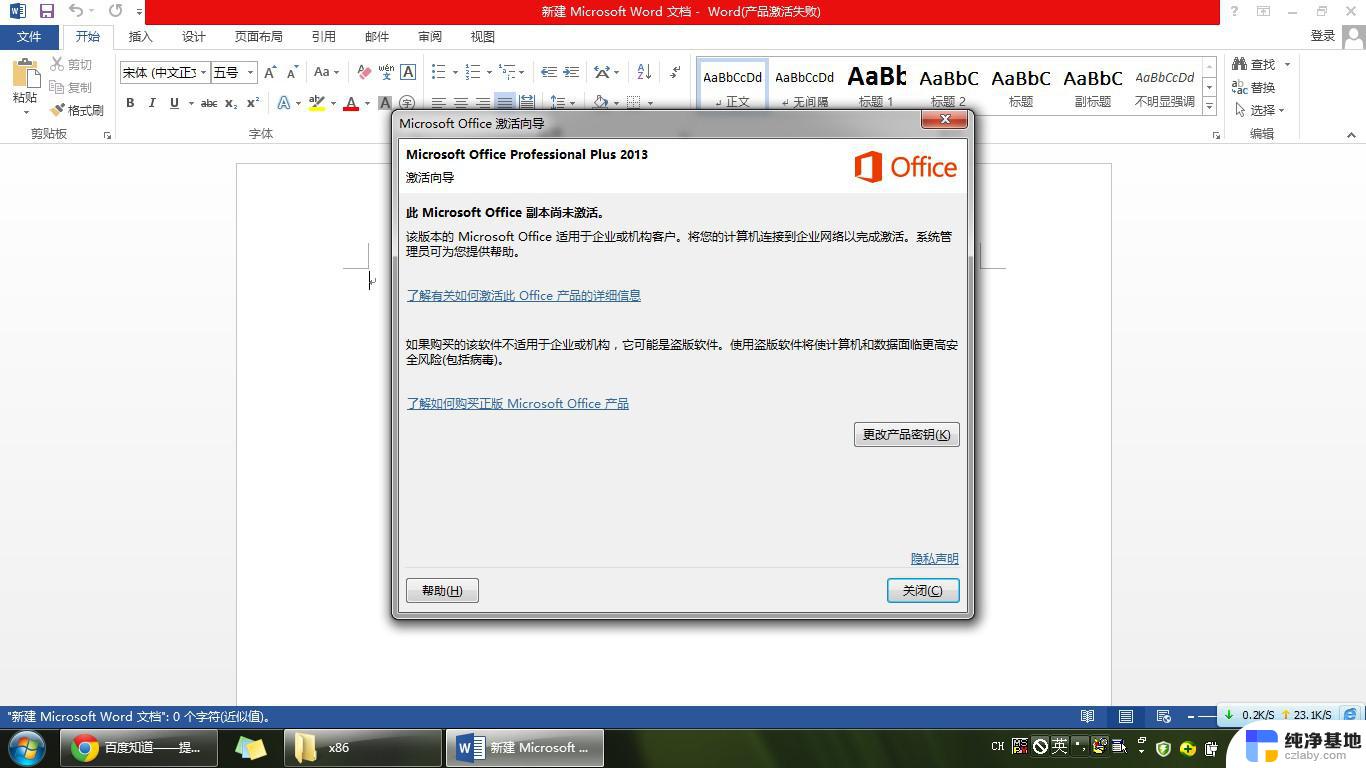Click the Increase Indent icon
Screen dimensions: 1366x768
(571, 72)
